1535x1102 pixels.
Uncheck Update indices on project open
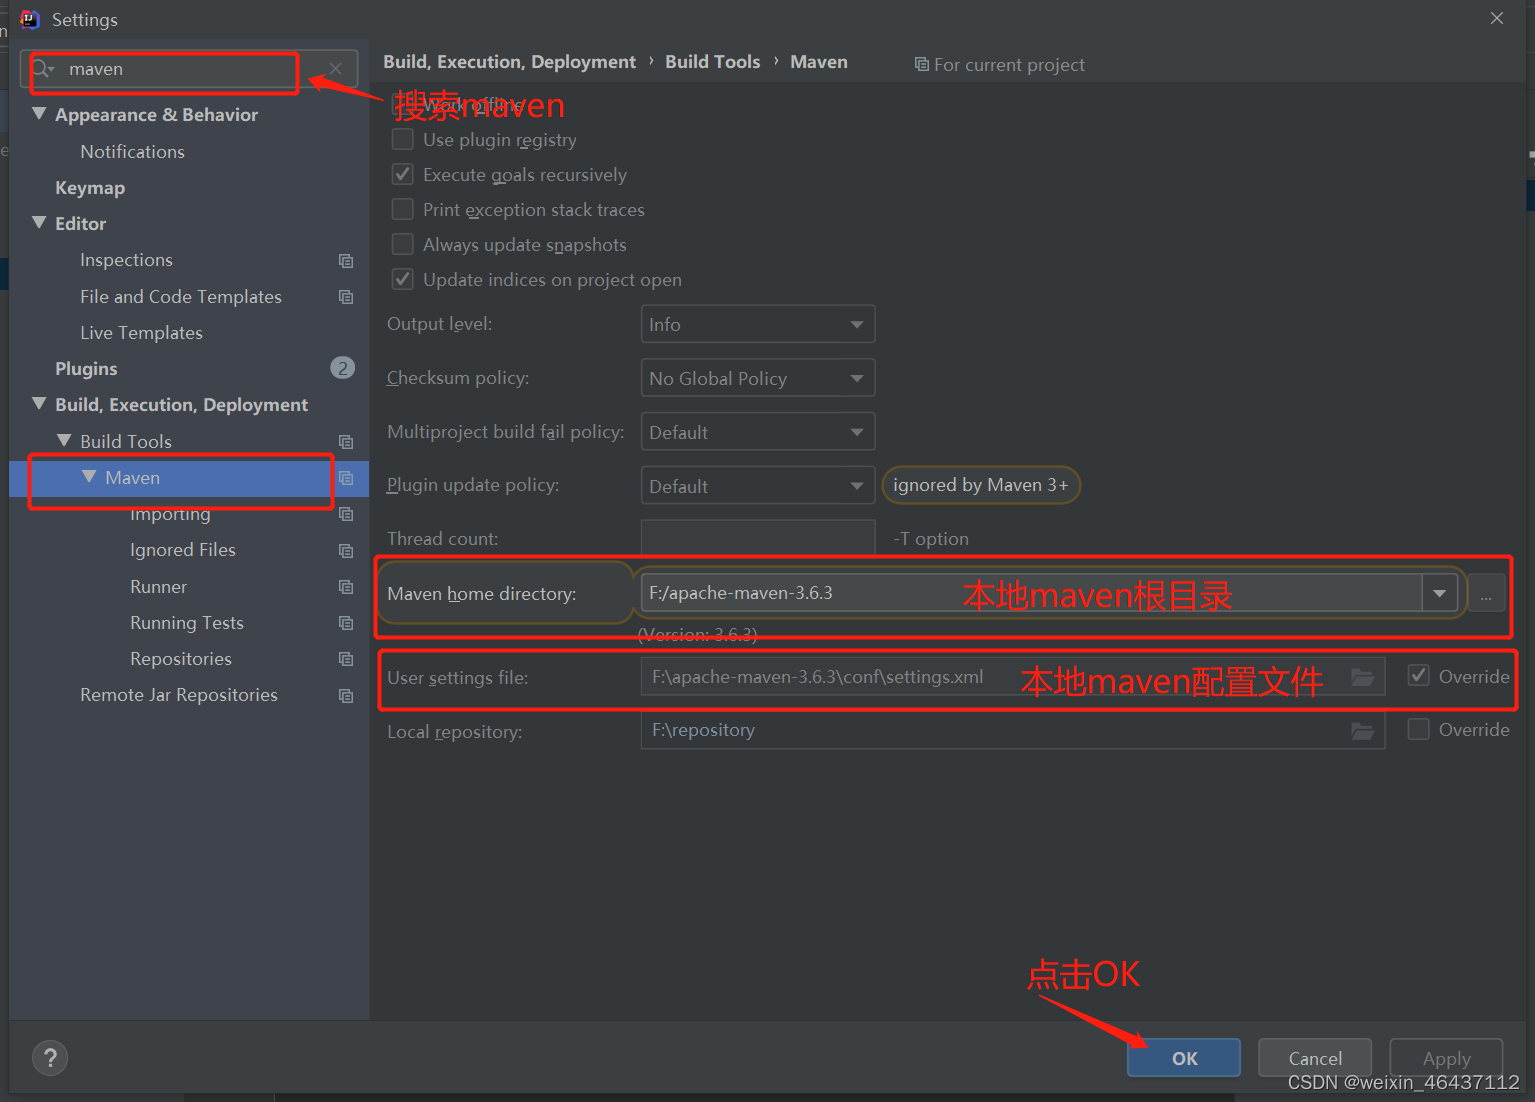(403, 279)
